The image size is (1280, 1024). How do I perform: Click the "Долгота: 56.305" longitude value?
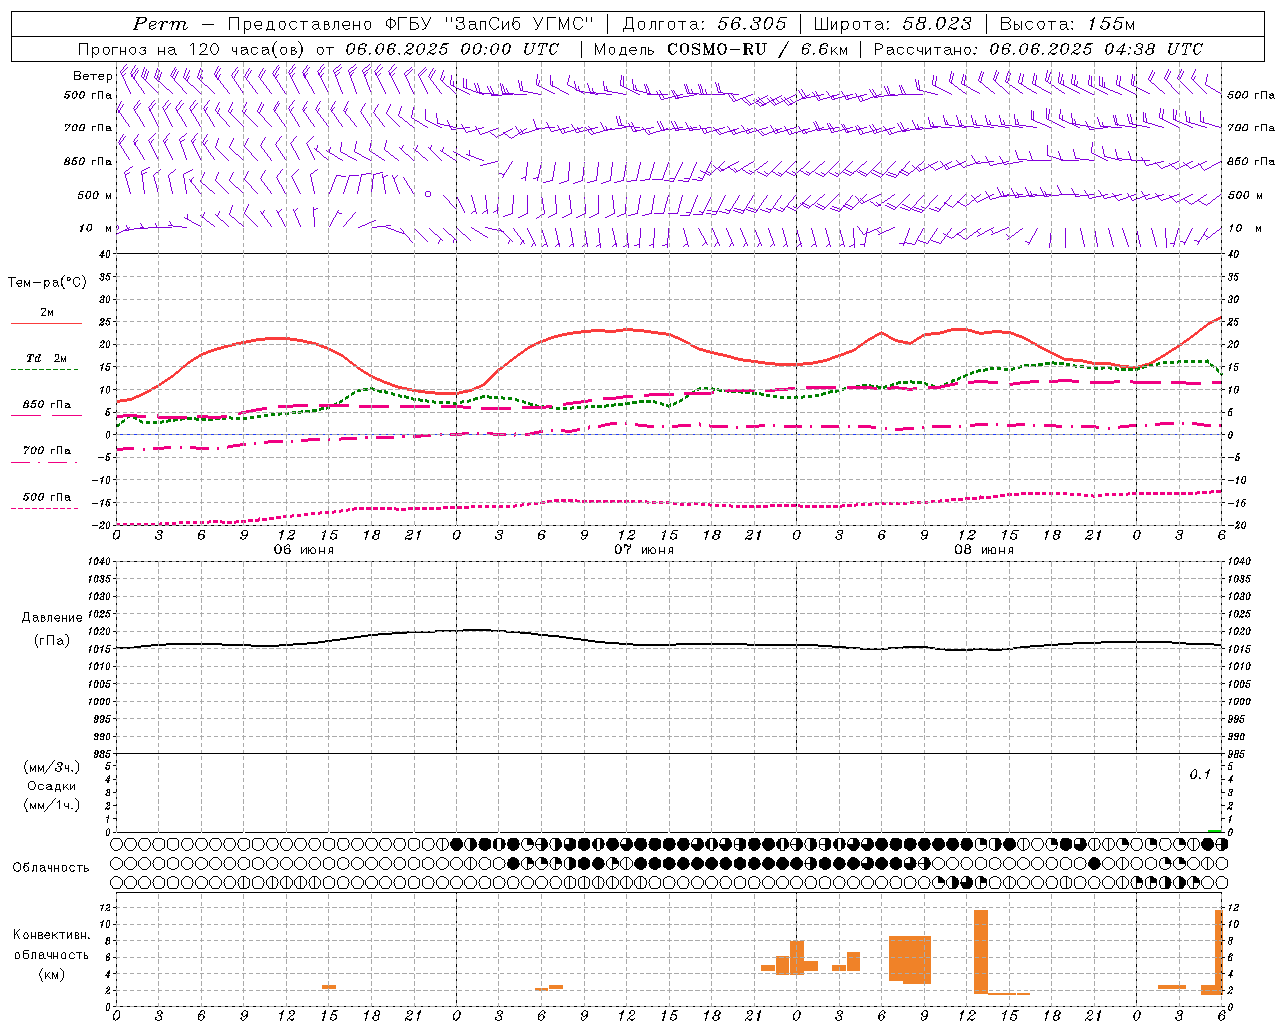(705, 24)
